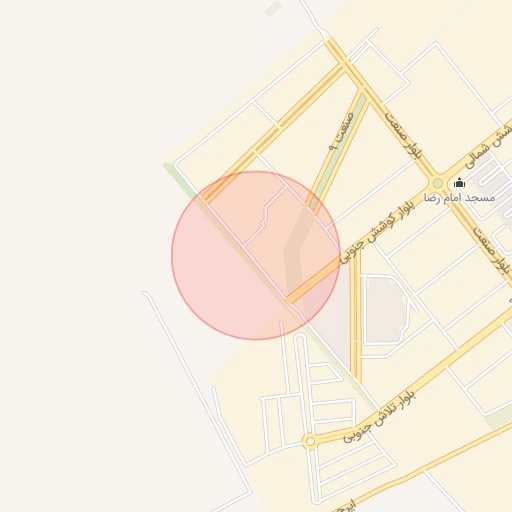
Task: Select the مسجد امام رضا place label
Action: pos(459,198)
